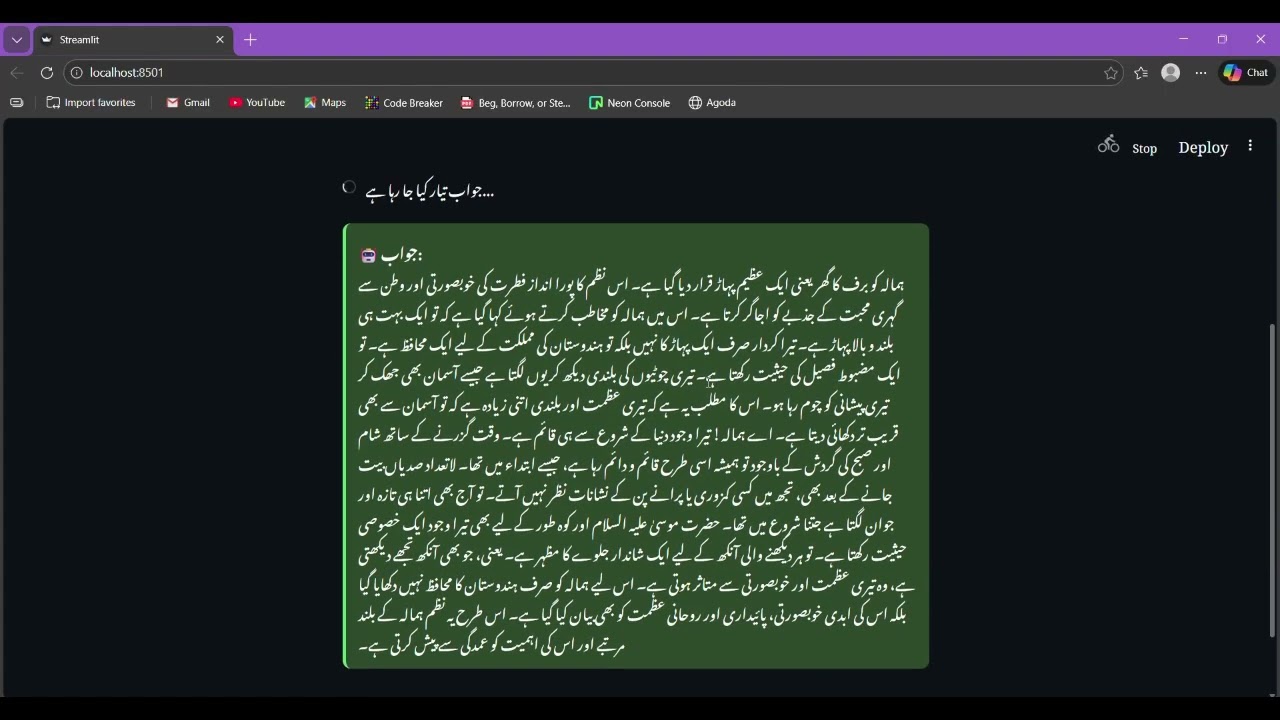Add this page to favorites star
The image size is (1280, 720).
pyautogui.click(x=1111, y=73)
